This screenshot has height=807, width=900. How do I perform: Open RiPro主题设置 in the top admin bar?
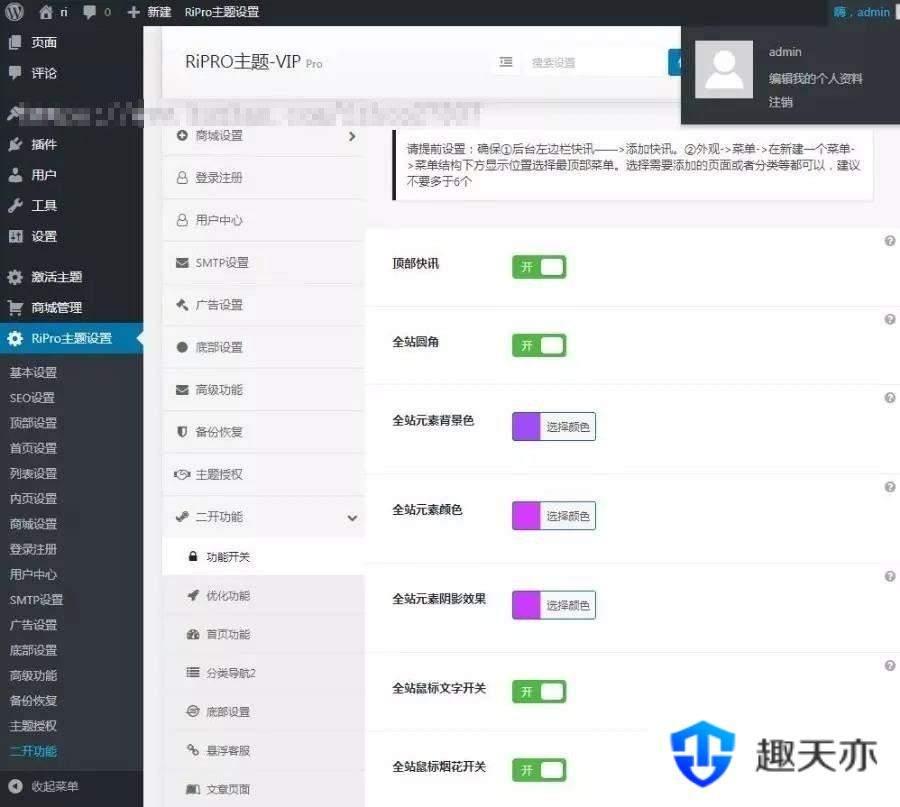[222, 11]
